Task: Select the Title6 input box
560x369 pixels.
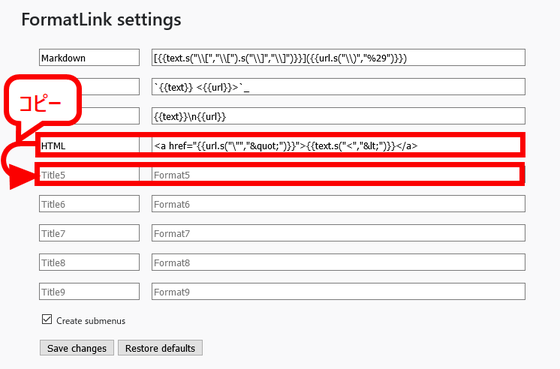Action: coord(89,204)
